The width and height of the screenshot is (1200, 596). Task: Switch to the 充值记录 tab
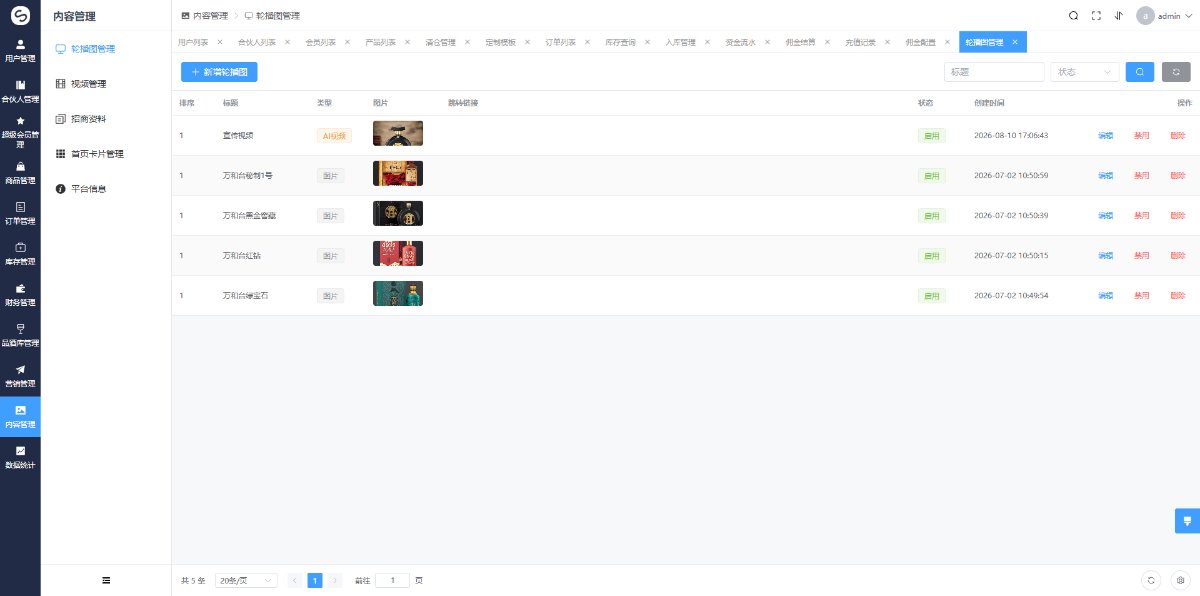click(x=860, y=42)
